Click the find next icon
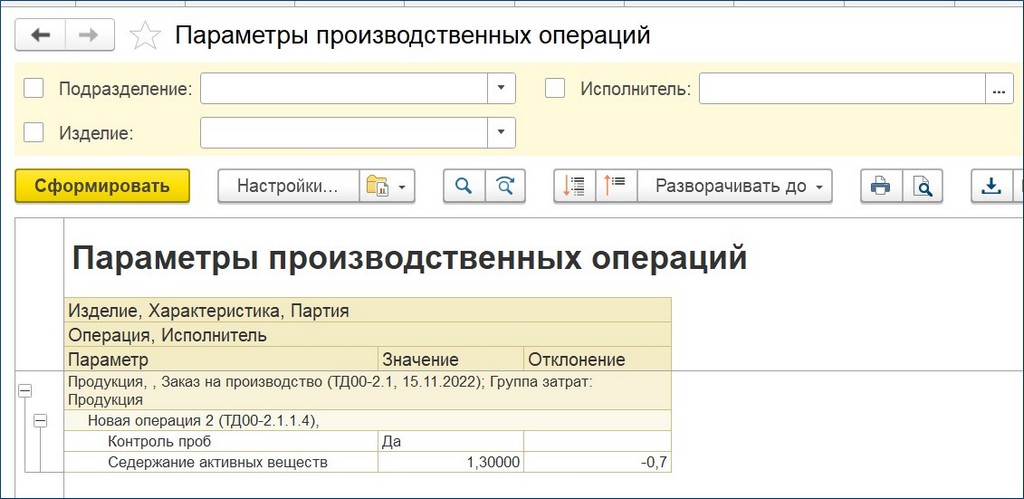This screenshot has height=499, width=1024. (505, 186)
